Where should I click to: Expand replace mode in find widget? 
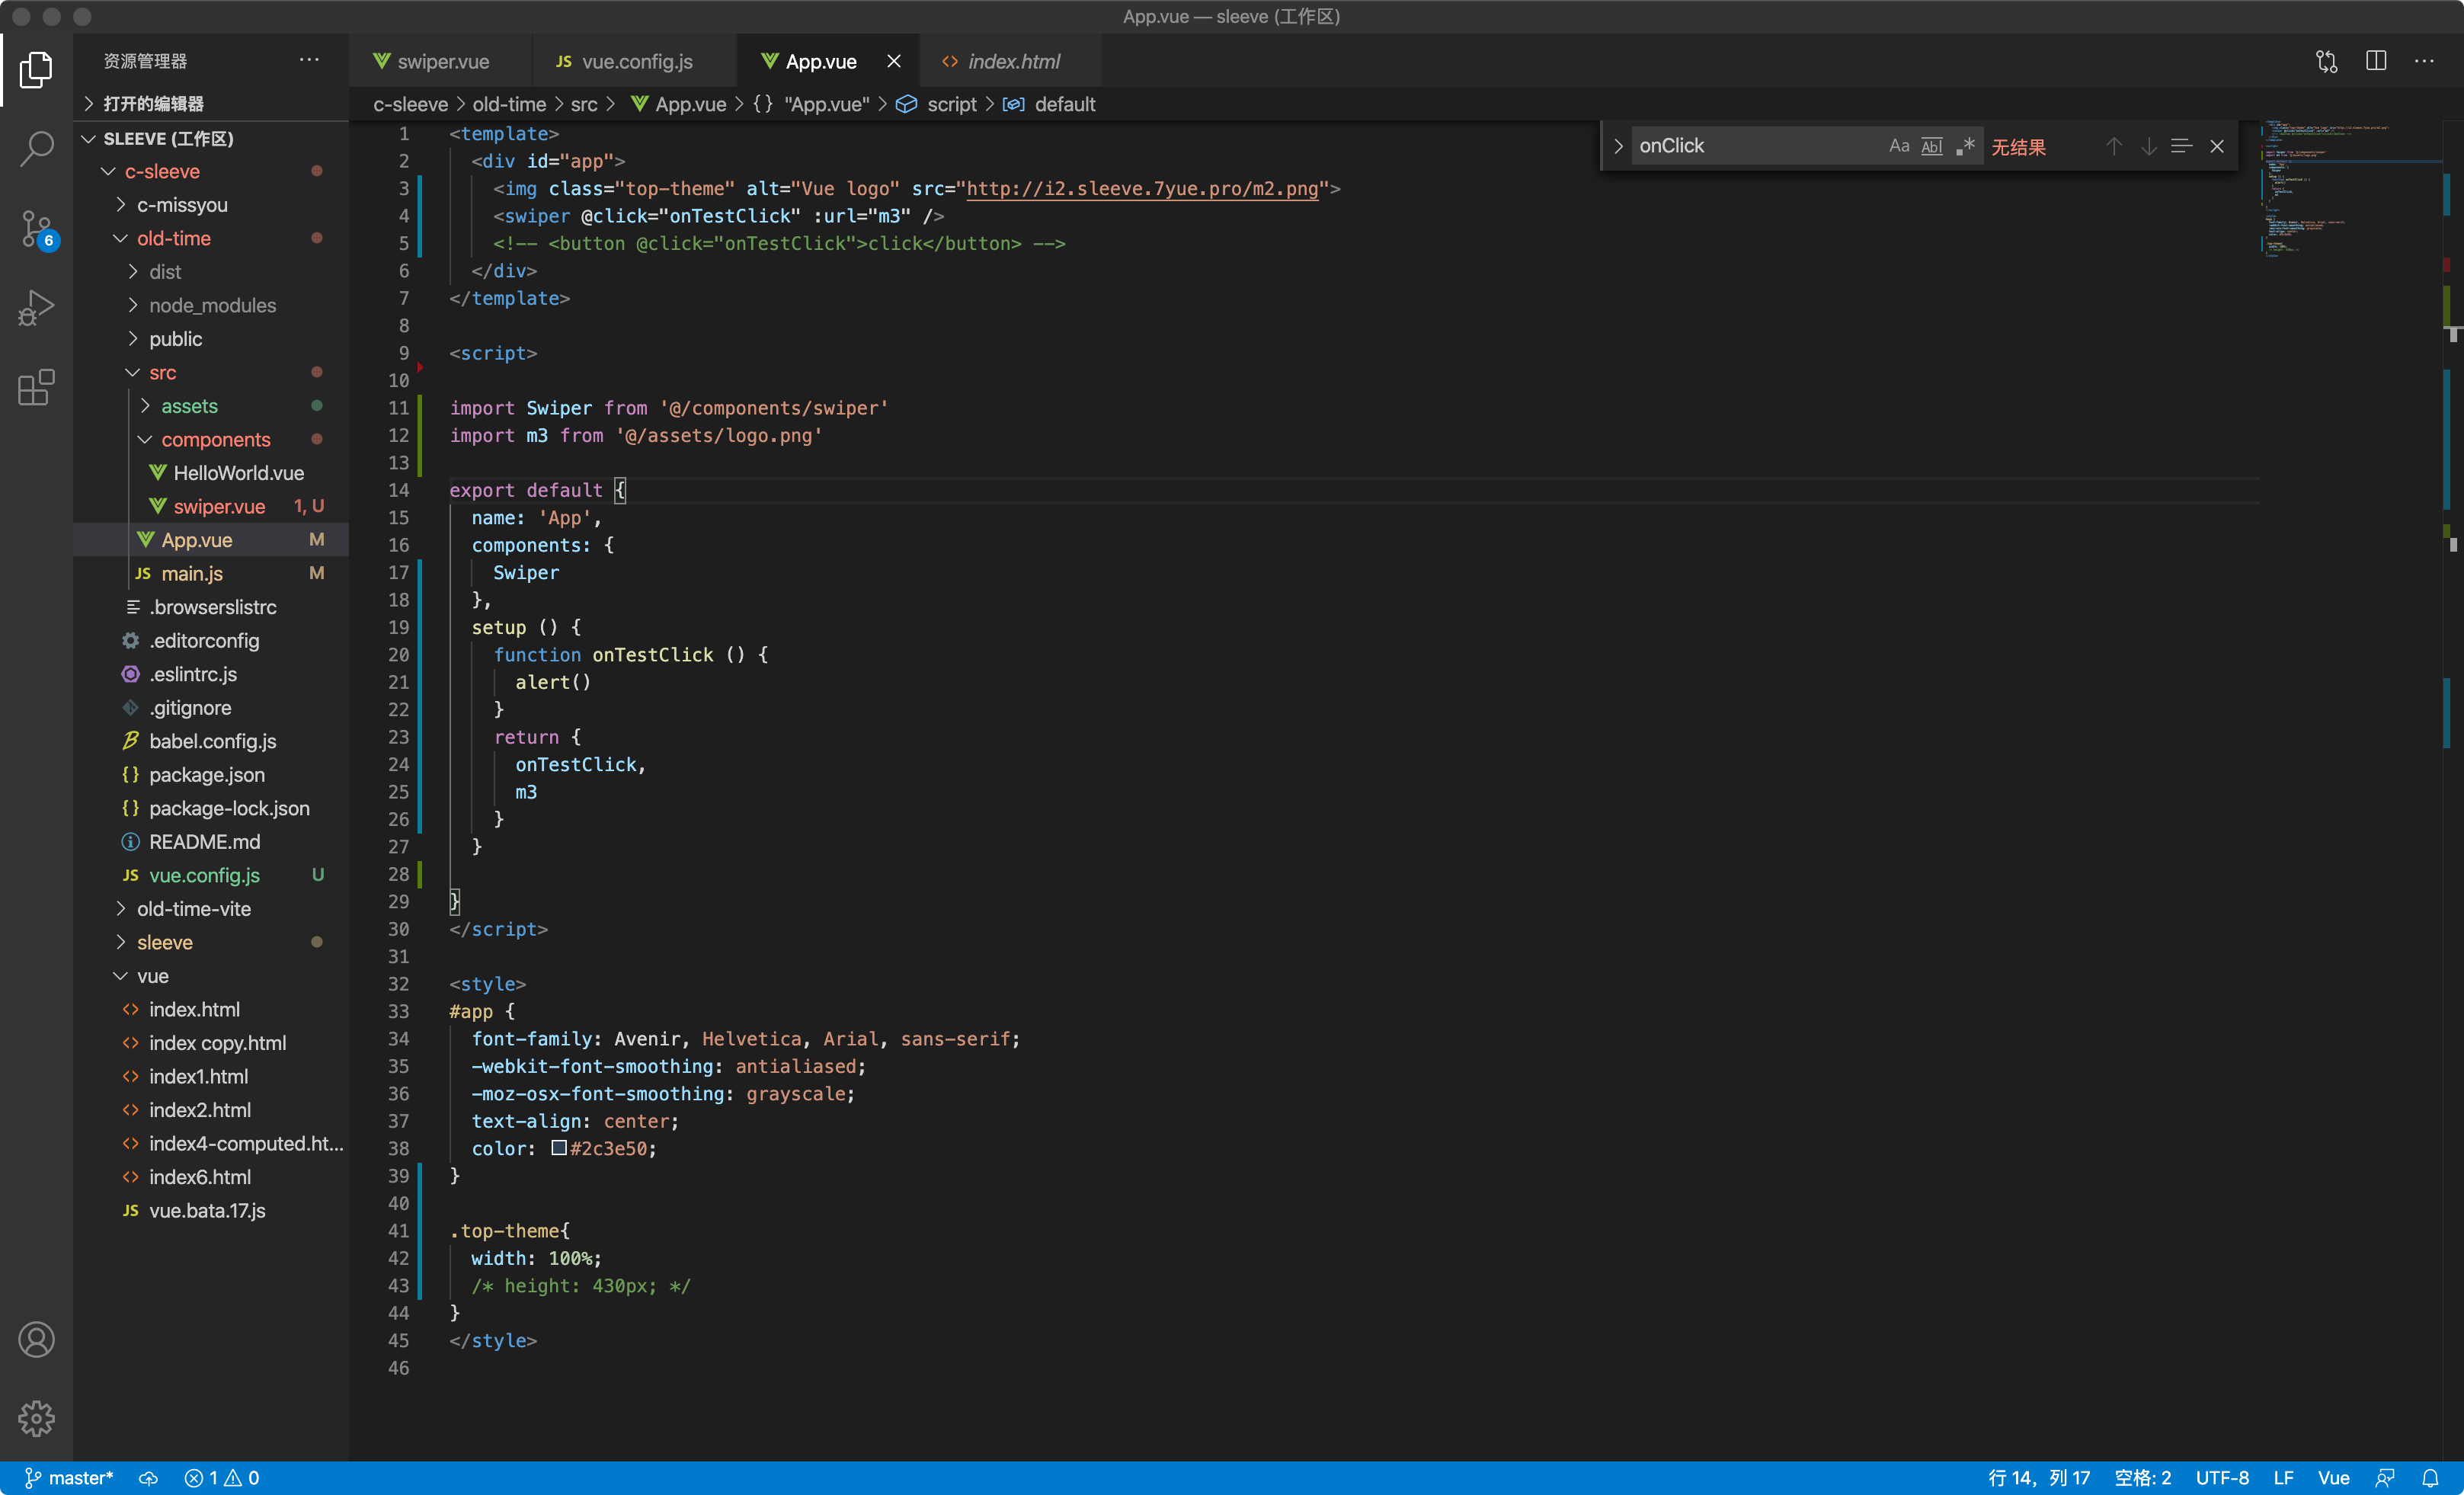click(1618, 146)
